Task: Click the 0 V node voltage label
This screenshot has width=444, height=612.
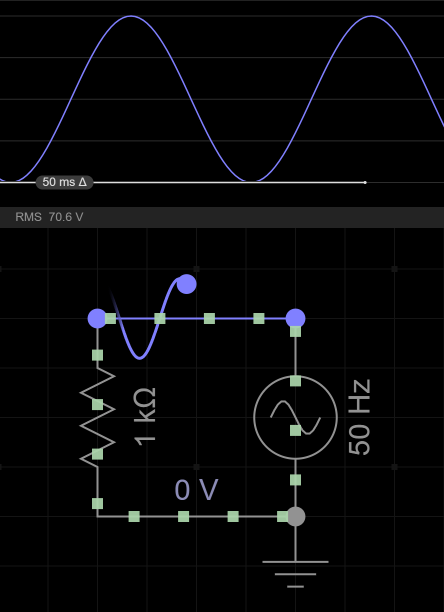Action: [196, 490]
